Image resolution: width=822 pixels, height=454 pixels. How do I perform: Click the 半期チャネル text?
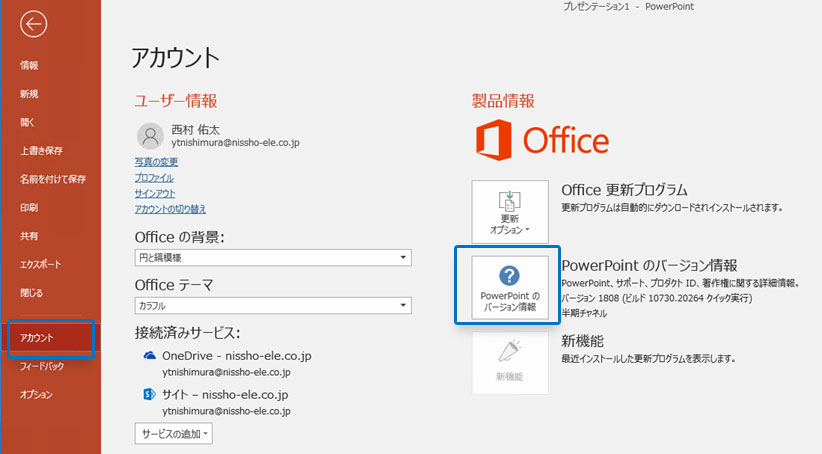tap(584, 313)
